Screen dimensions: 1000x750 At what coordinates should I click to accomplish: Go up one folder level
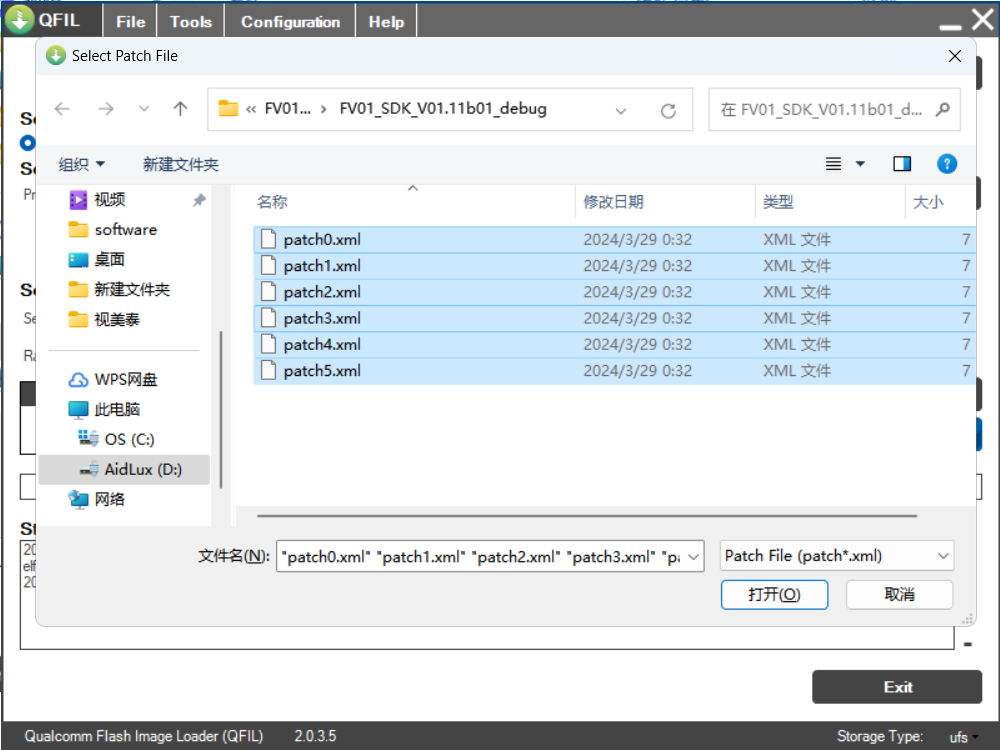tap(180, 109)
